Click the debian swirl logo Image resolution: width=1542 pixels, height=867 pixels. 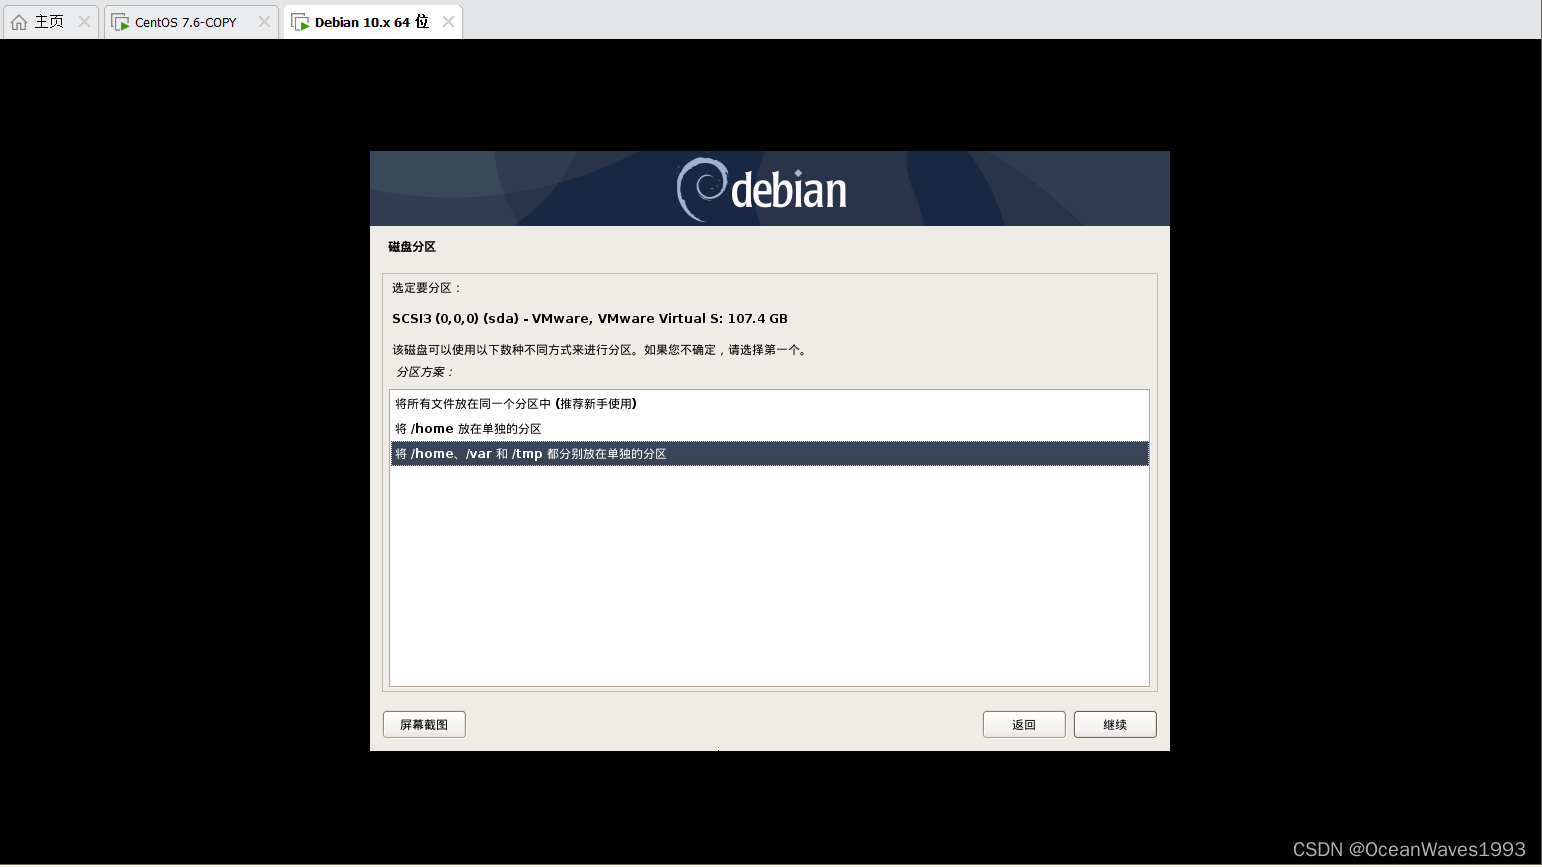click(x=703, y=189)
